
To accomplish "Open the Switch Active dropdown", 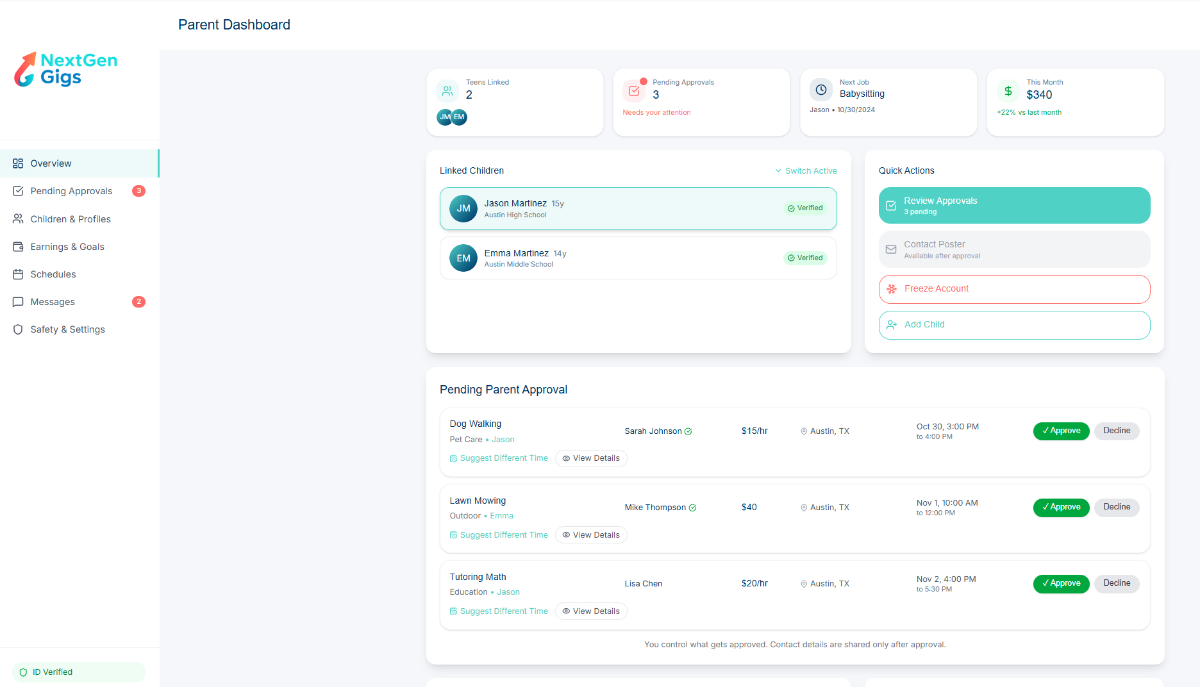I will pos(806,170).
